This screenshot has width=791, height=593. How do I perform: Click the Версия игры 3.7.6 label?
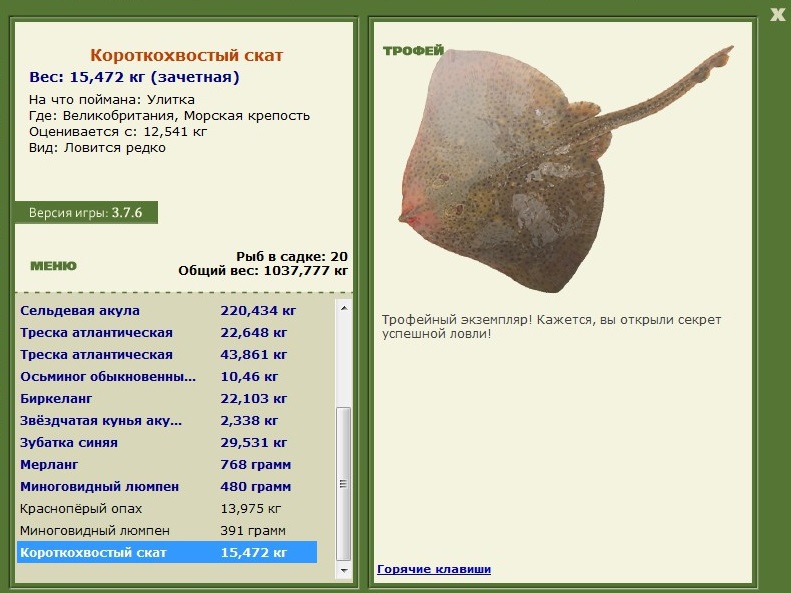(86, 213)
